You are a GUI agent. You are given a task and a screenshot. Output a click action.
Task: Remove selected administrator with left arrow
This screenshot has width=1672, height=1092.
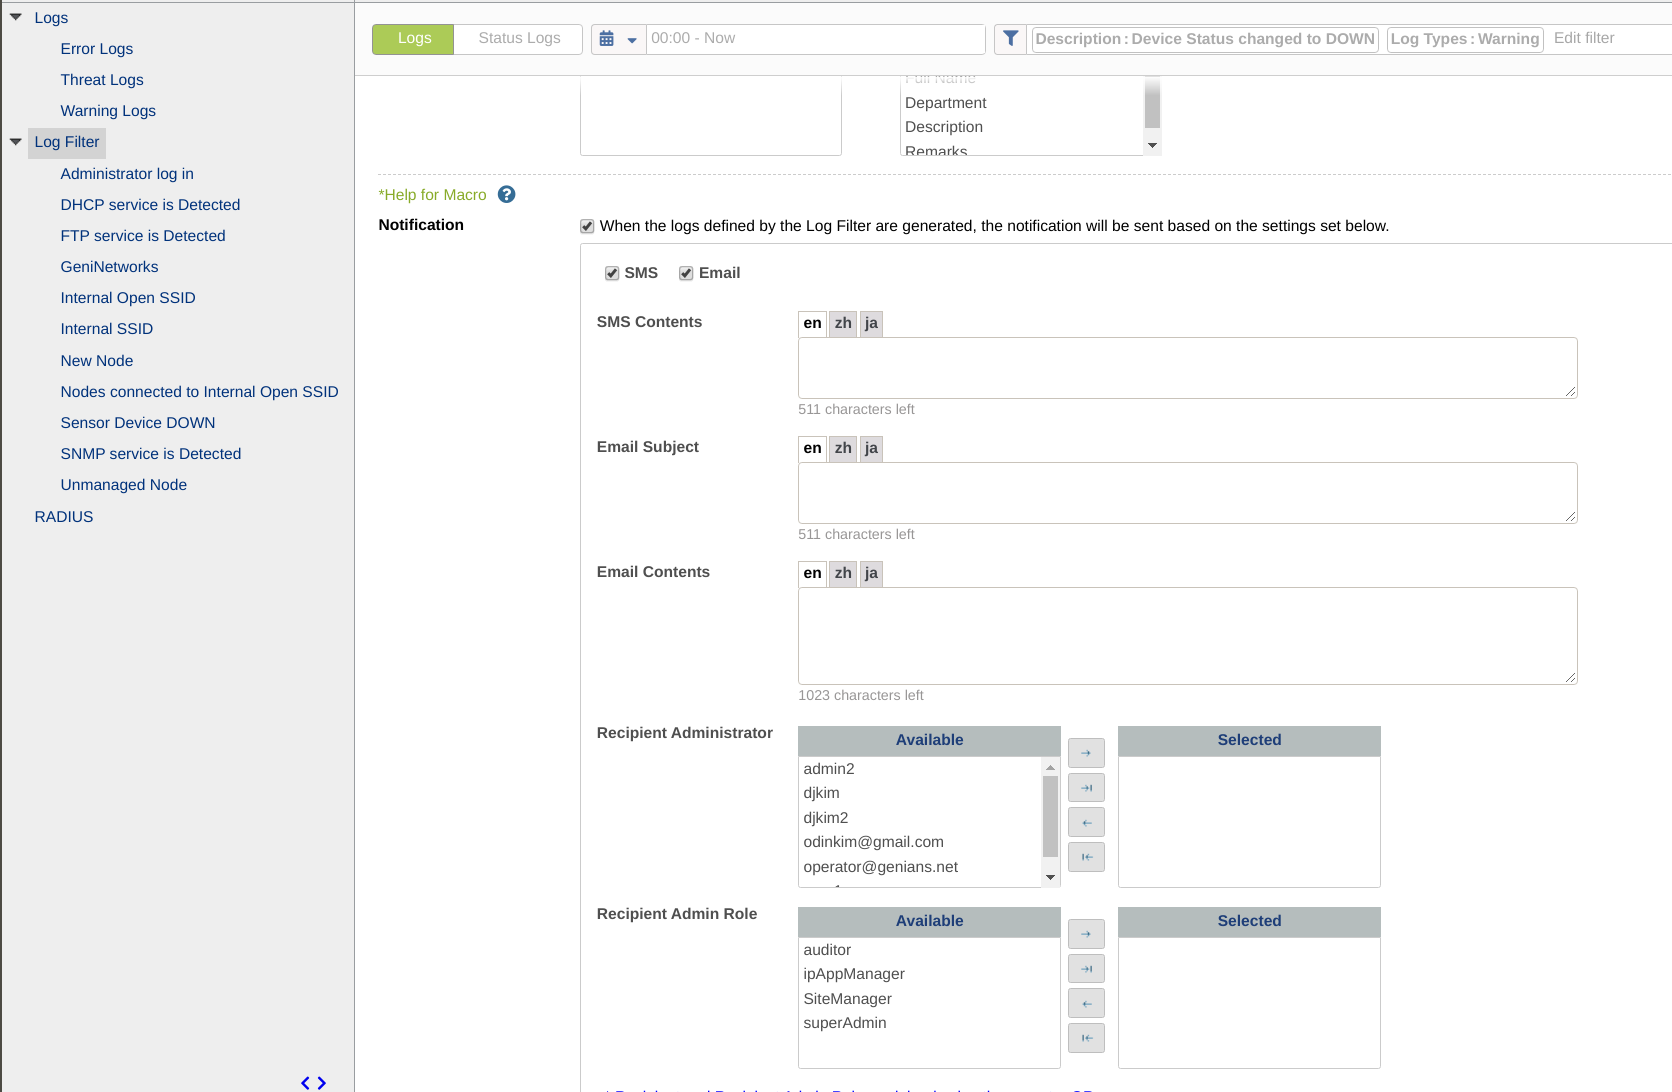1086,823
